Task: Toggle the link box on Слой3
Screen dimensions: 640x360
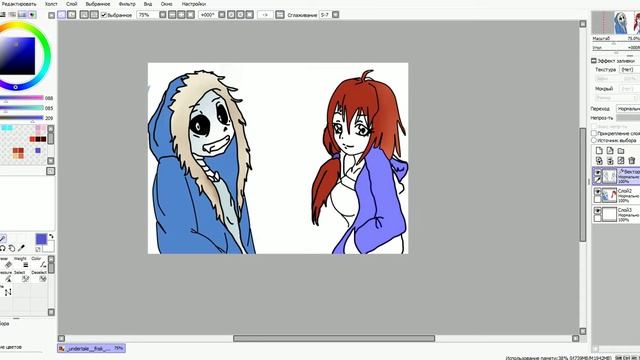Action: (598, 218)
